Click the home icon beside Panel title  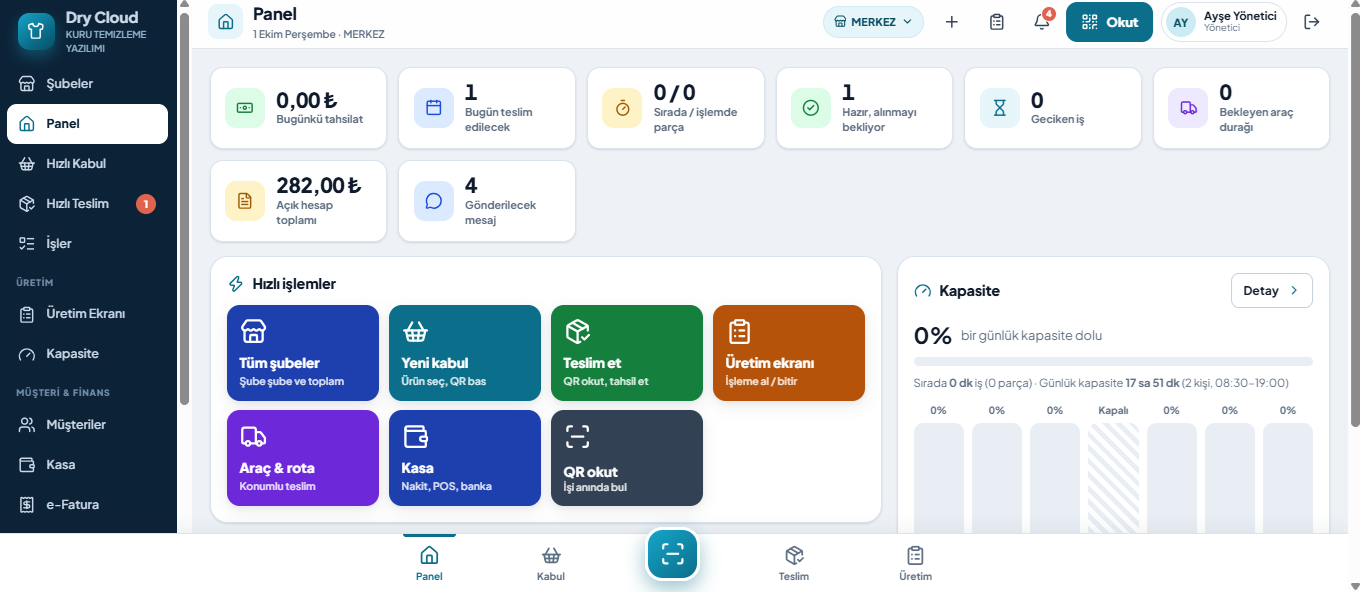point(226,22)
